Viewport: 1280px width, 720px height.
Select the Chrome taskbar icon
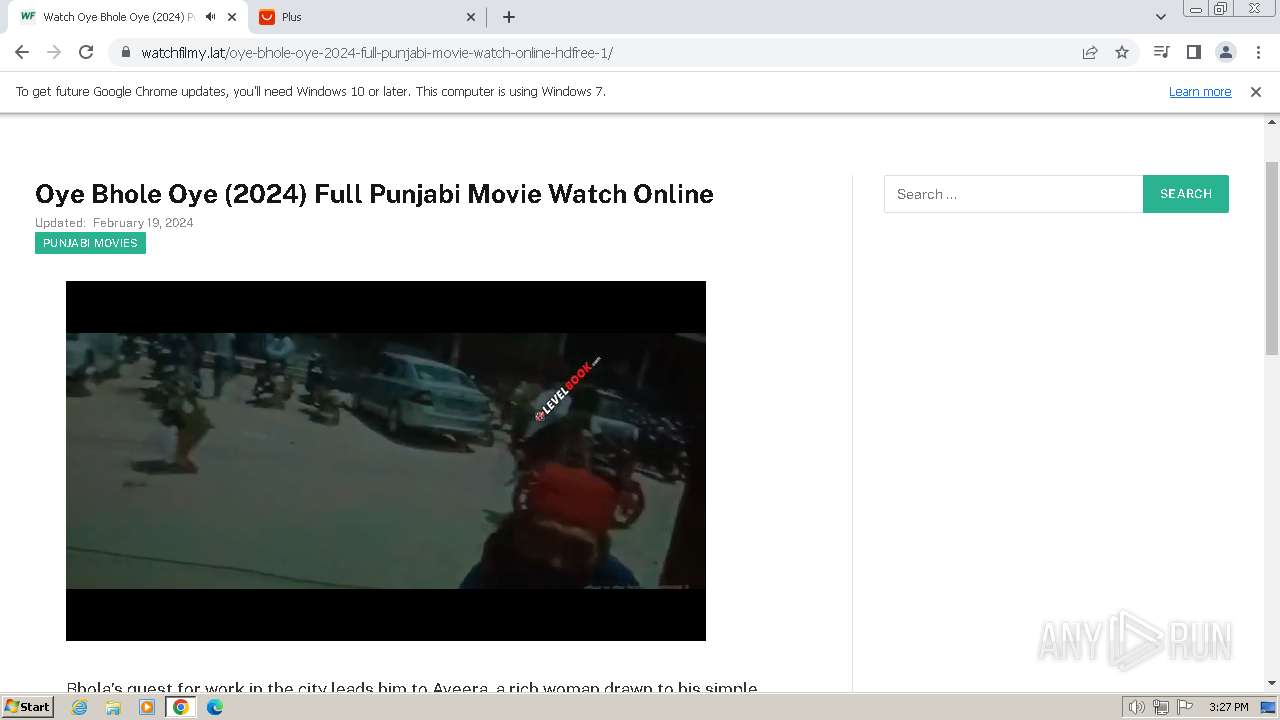[x=181, y=707]
